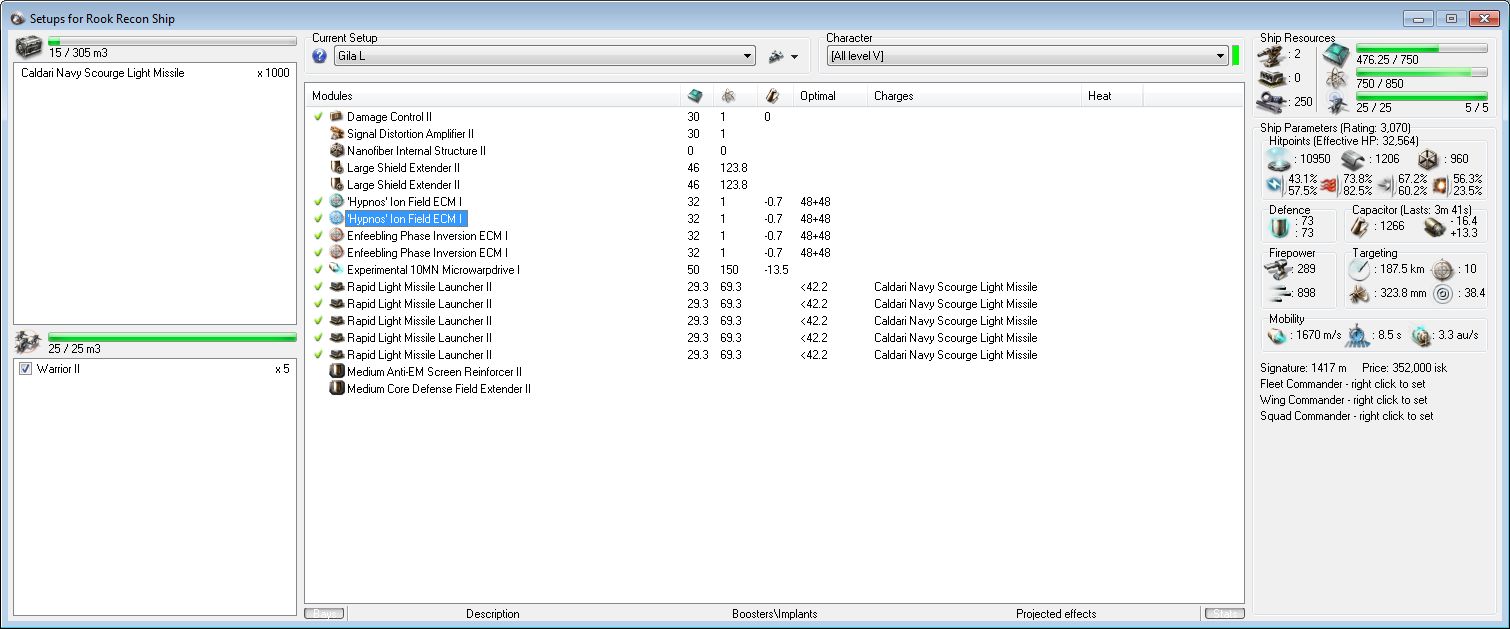Select the Signal Distortion Amplifier II module icon

point(336,134)
